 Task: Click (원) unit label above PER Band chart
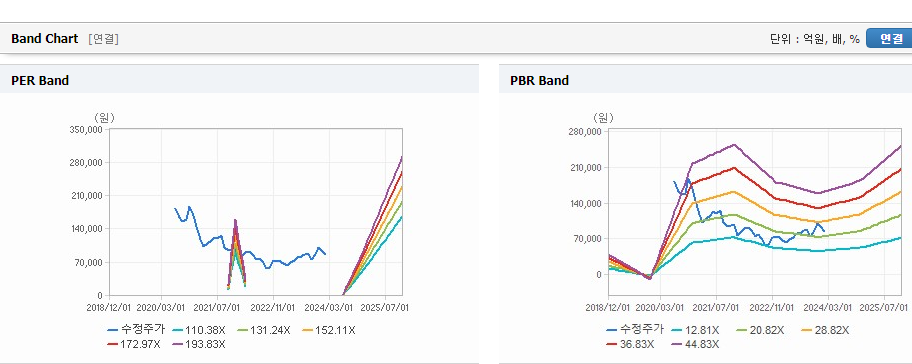(x=105, y=117)
